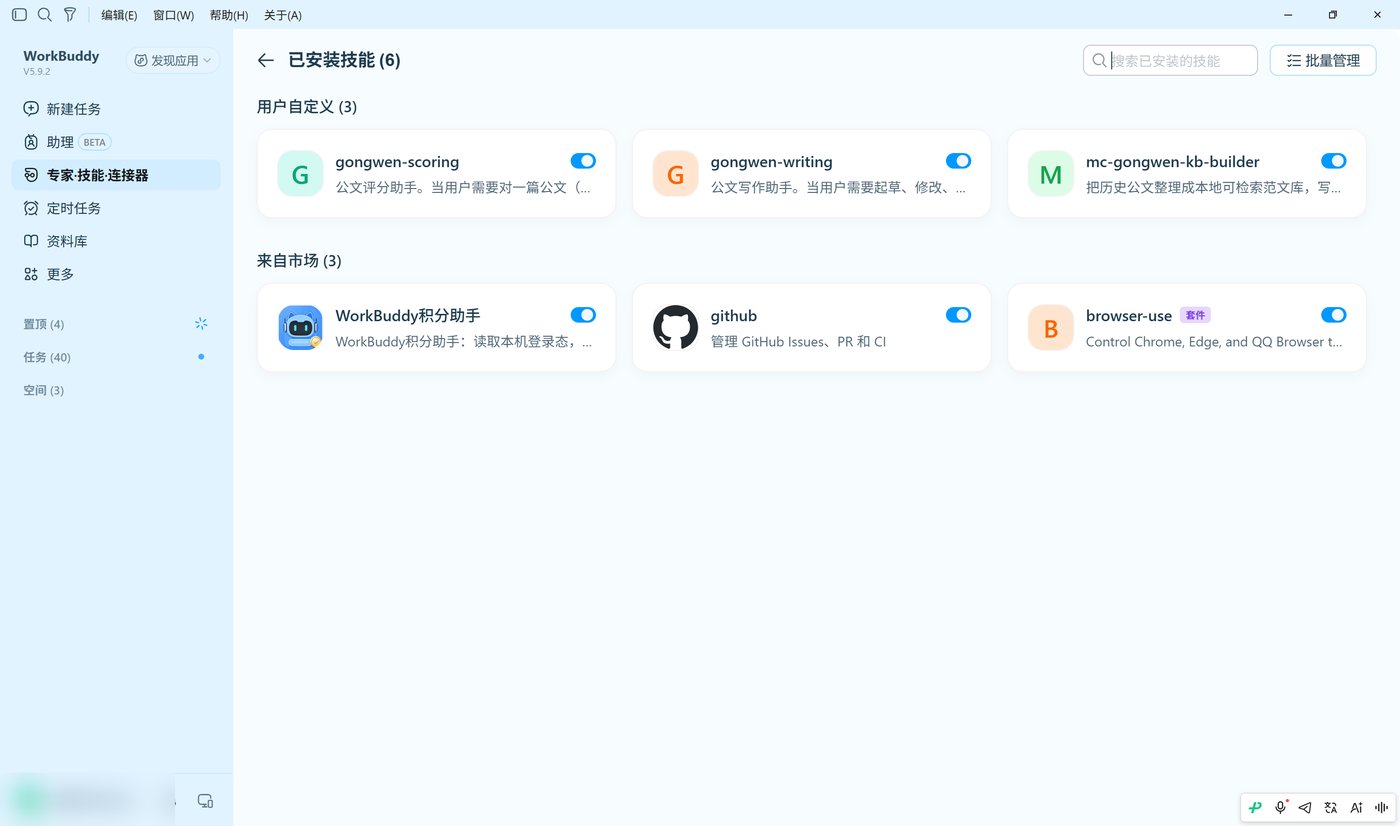Expand the 空间 (3) section
1400x826 pixels.
pos(44,390)
